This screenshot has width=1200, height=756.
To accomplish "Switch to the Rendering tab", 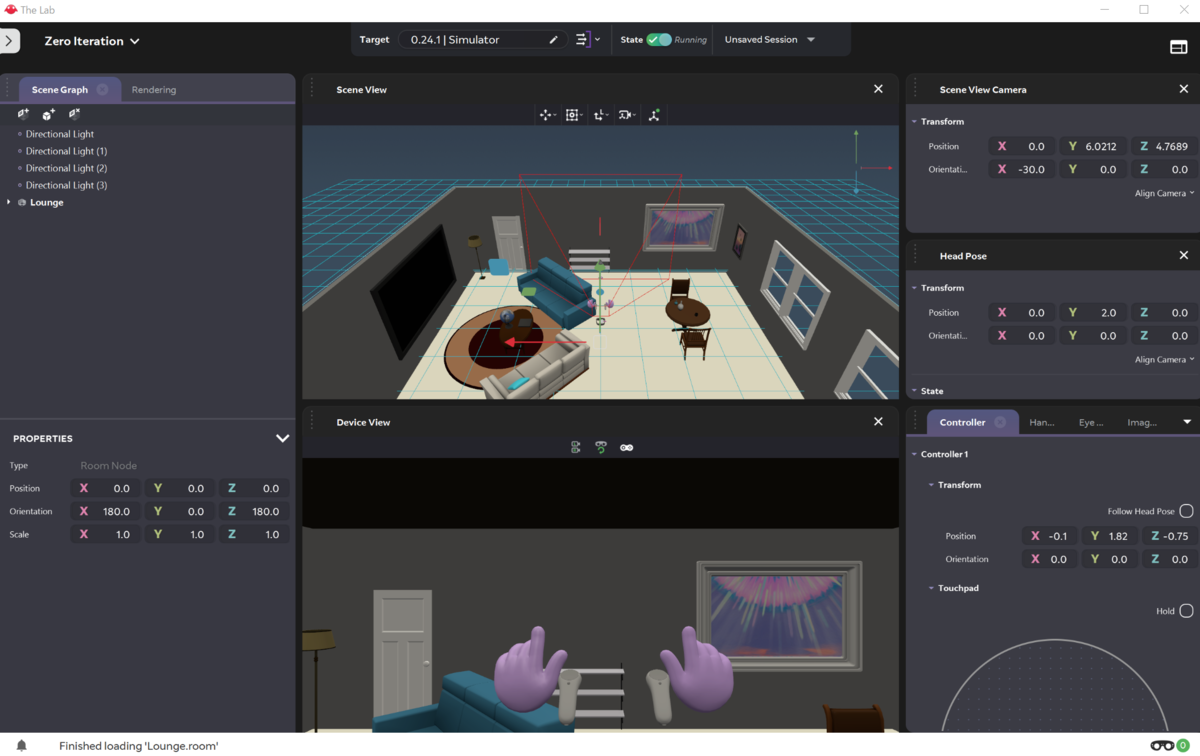I will point(154,90).
